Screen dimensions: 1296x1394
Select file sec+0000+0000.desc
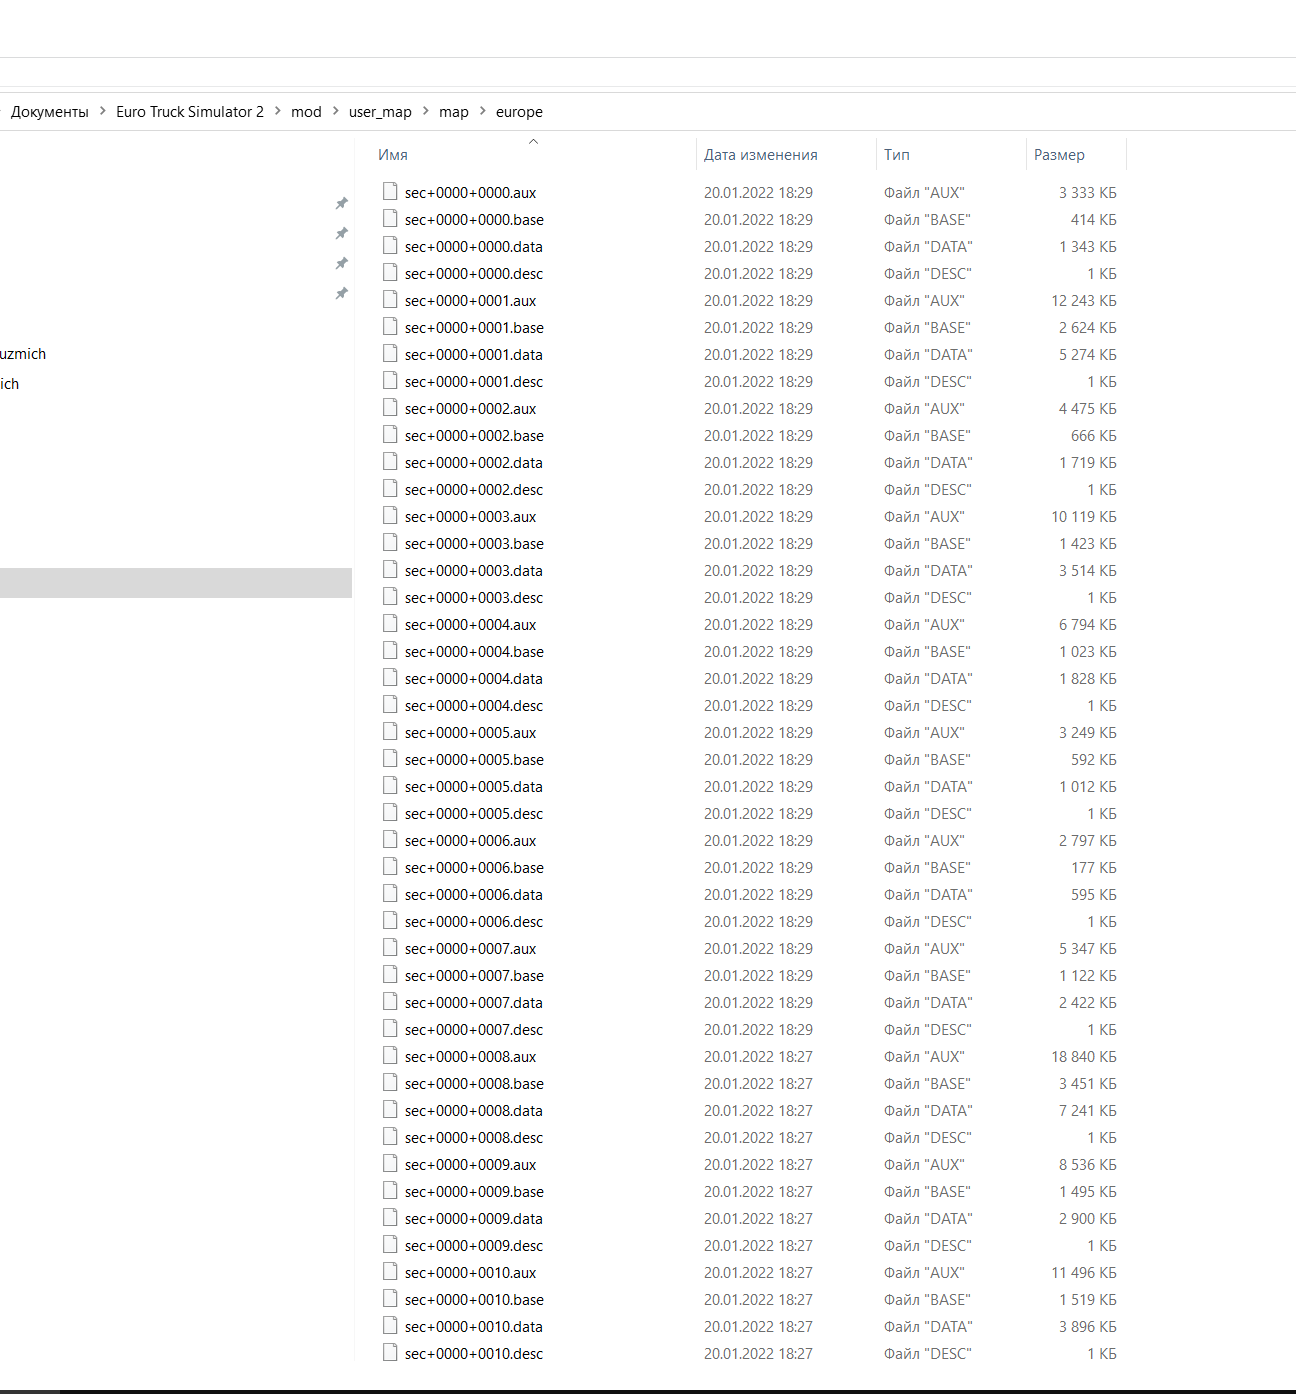coord(474,273)
